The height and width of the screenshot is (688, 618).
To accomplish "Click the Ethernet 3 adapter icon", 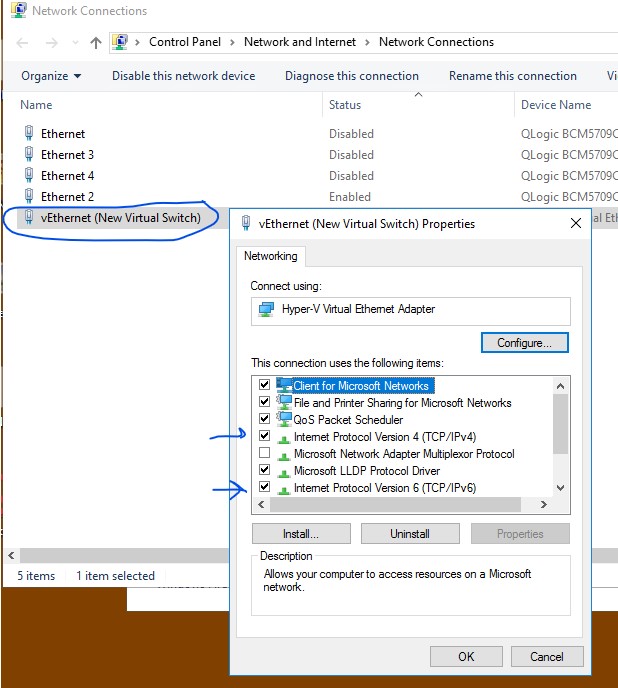I will point(29,154).
